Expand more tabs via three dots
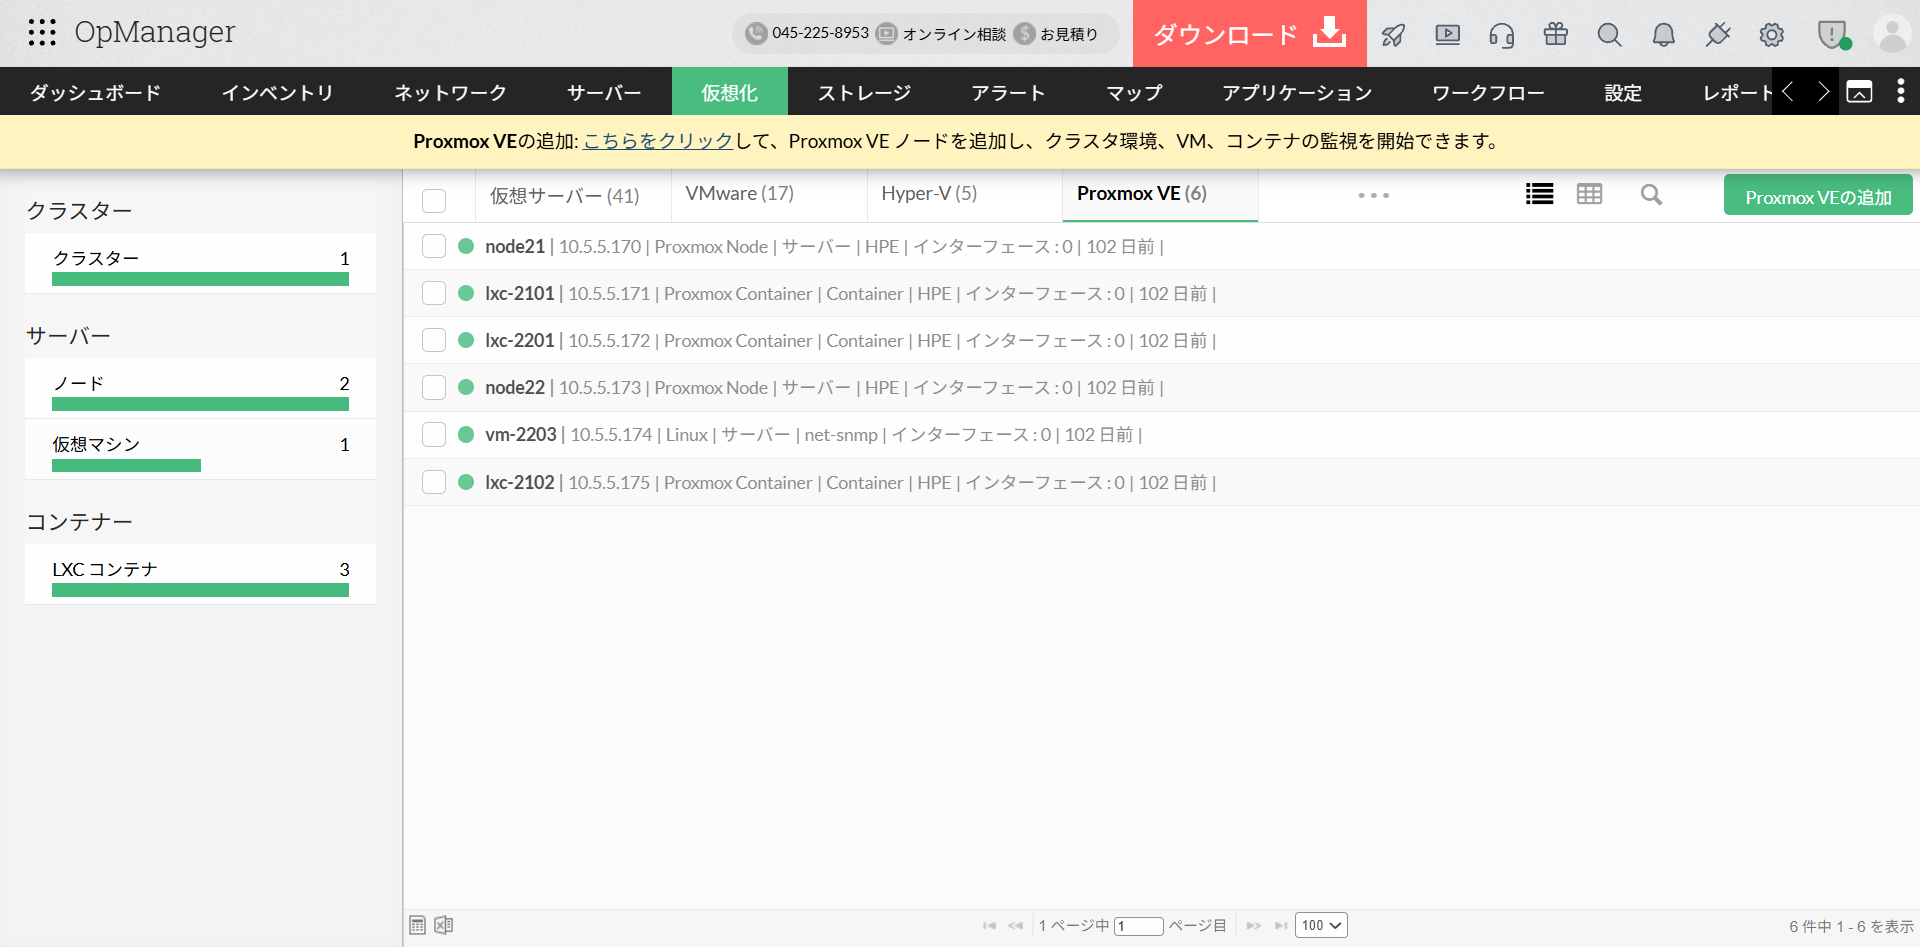 point(1373,195)
